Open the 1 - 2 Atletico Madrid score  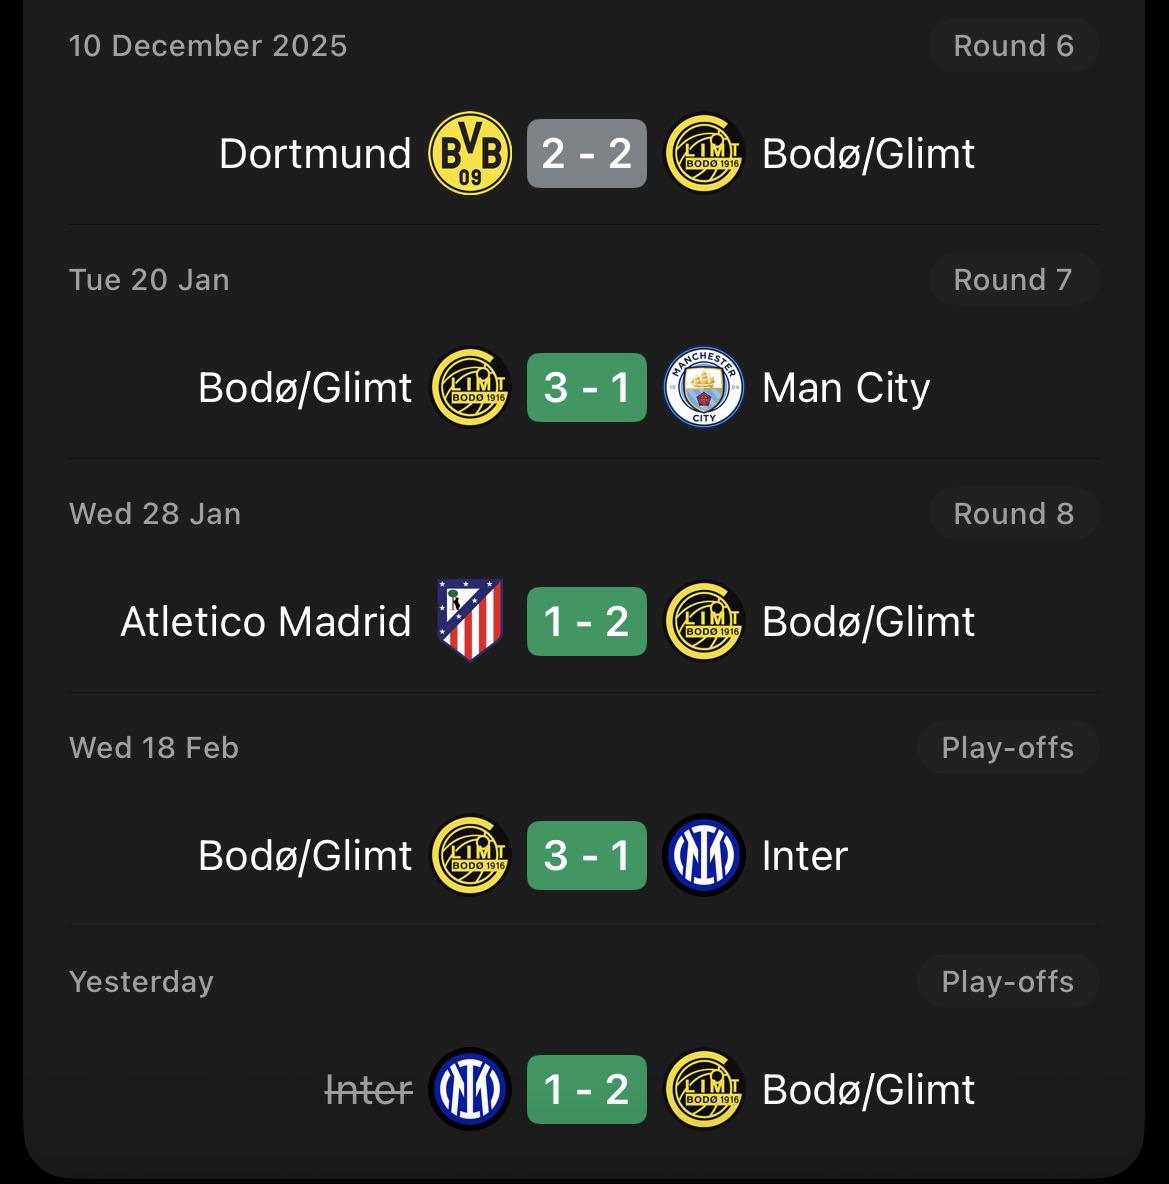(587, 621)
